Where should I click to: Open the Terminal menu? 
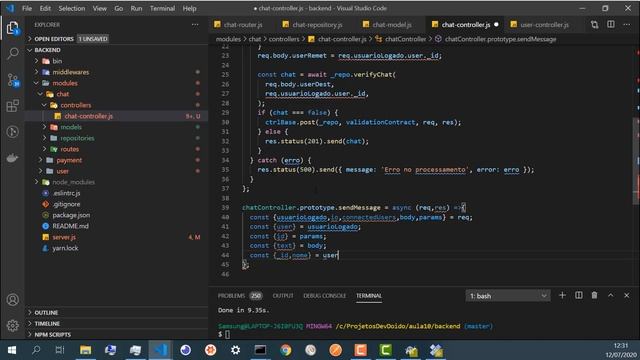pos(162,8)
